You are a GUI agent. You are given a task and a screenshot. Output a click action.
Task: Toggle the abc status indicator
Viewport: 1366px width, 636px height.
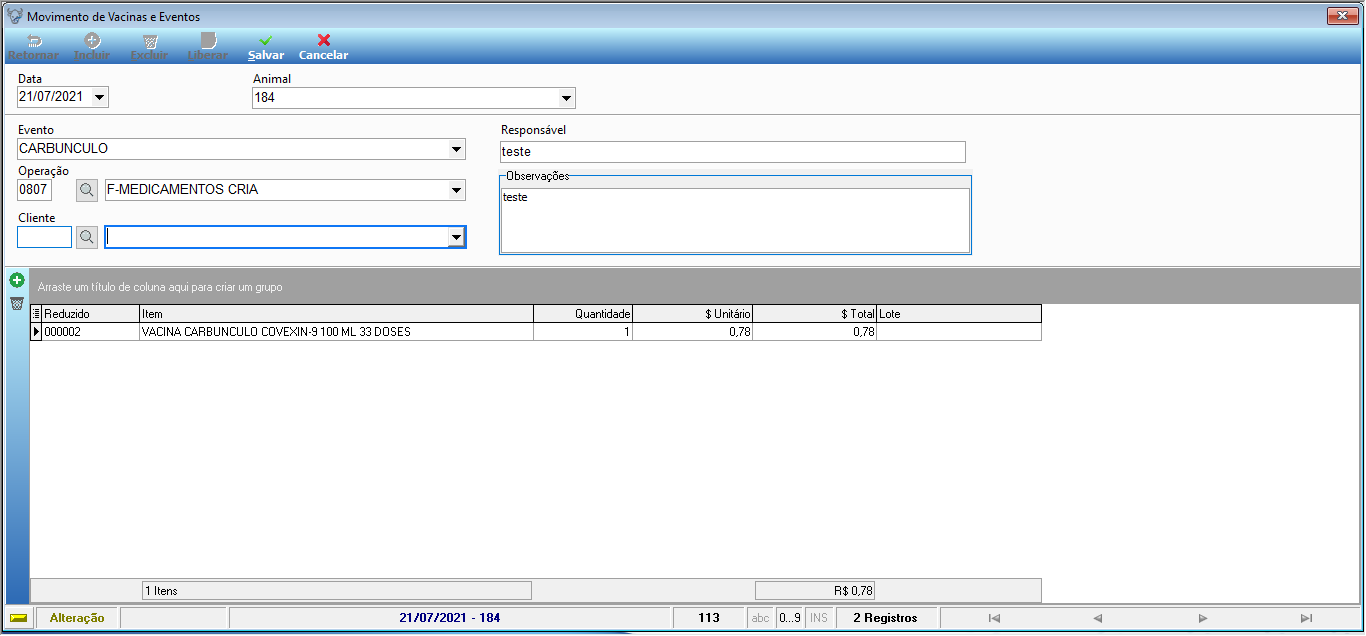coord(760,618)
